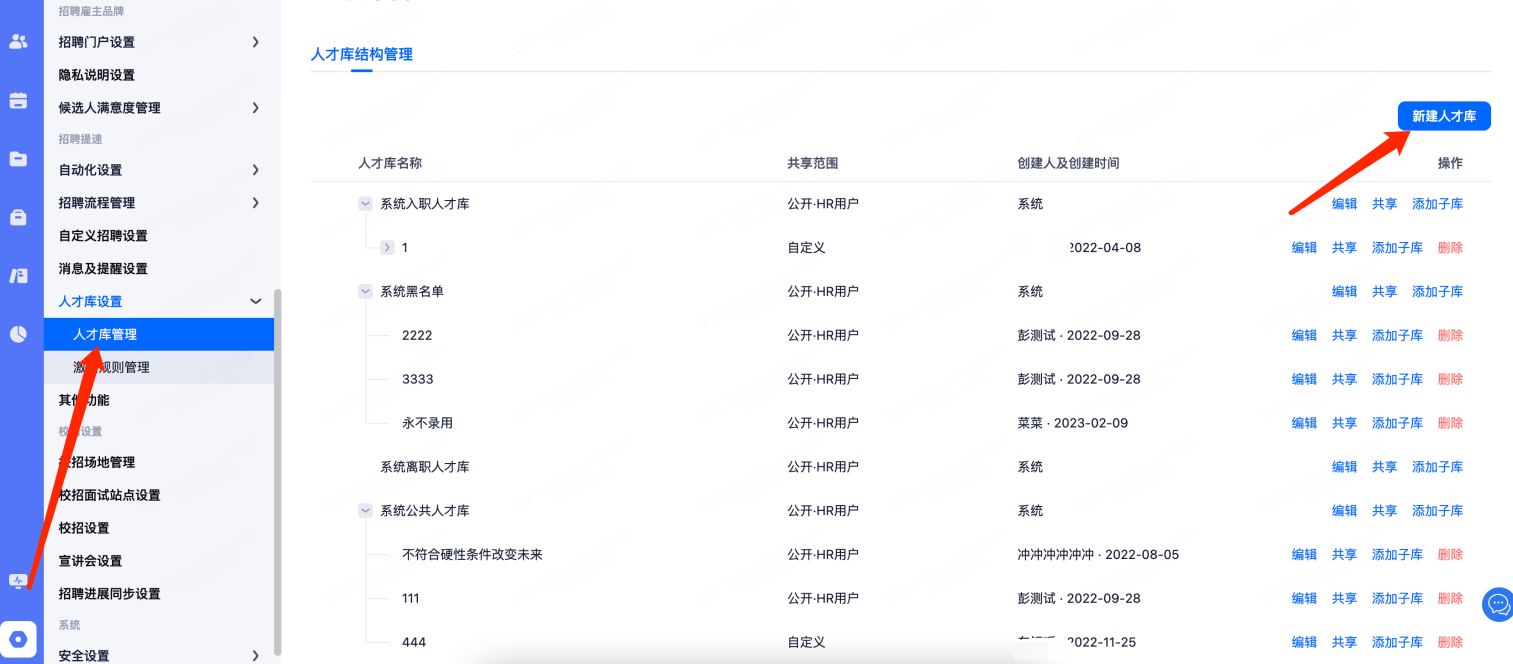Open the chat support bubble icon

coord(1498,604)
